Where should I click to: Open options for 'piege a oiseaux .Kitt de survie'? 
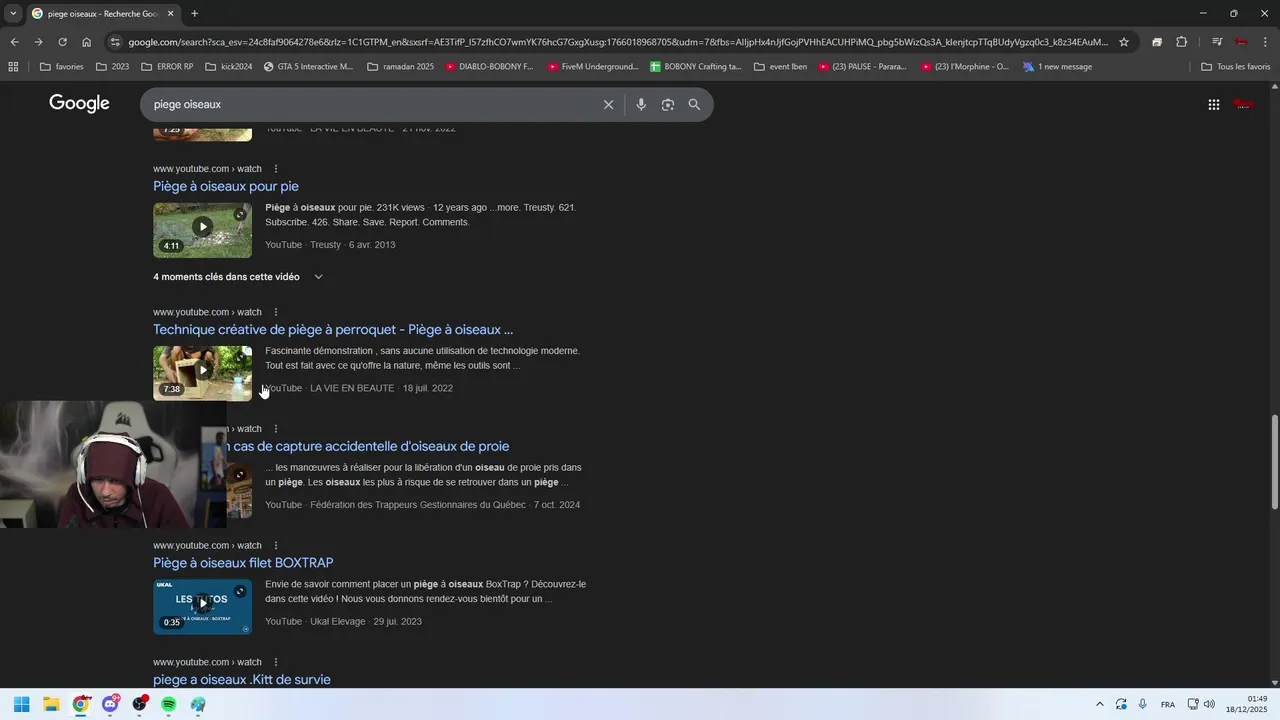pyautogui.click(x=276, y=662)
